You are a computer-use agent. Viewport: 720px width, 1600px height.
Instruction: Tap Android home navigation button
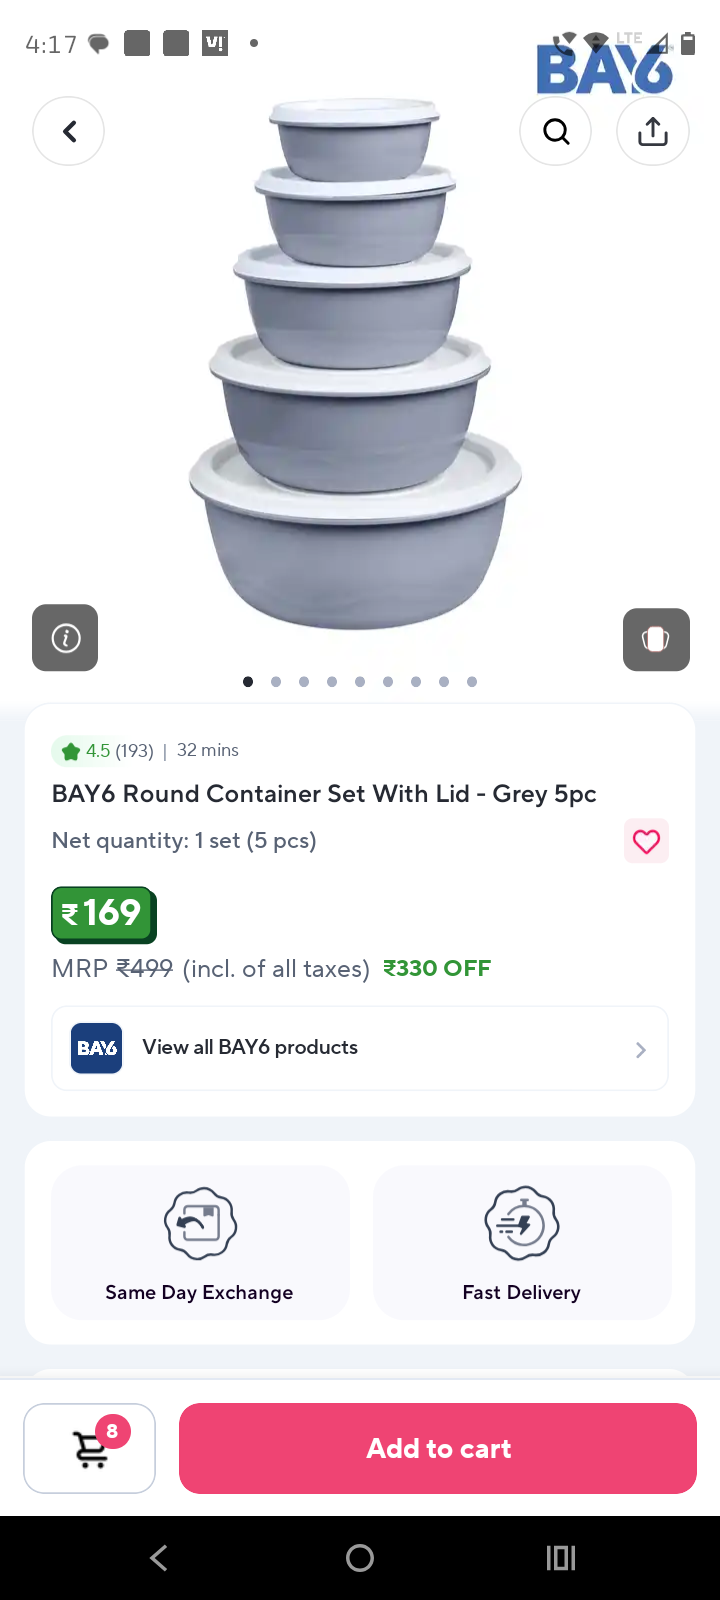[360, 1558]
